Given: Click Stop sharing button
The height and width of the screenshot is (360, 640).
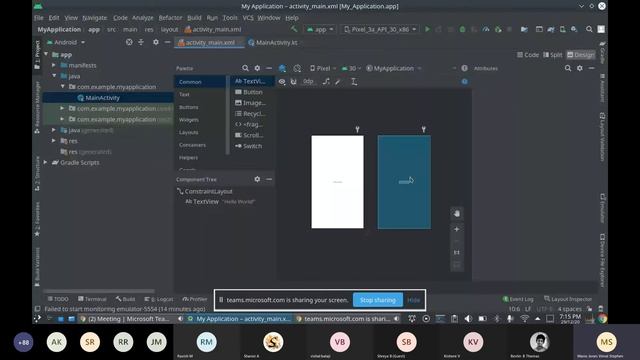Looking at the screenshot, I should click(x=378, y=300).
